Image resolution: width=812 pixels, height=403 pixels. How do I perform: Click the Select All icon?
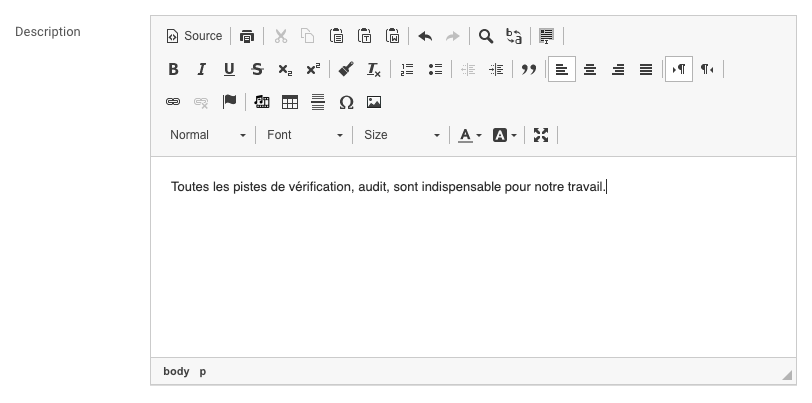click(546, 36)
